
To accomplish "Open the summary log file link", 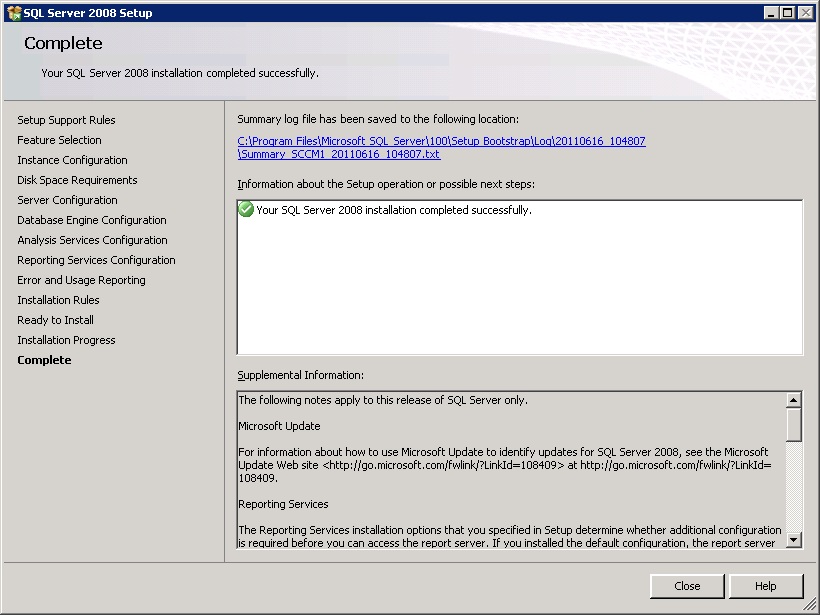I will point(441,147).
